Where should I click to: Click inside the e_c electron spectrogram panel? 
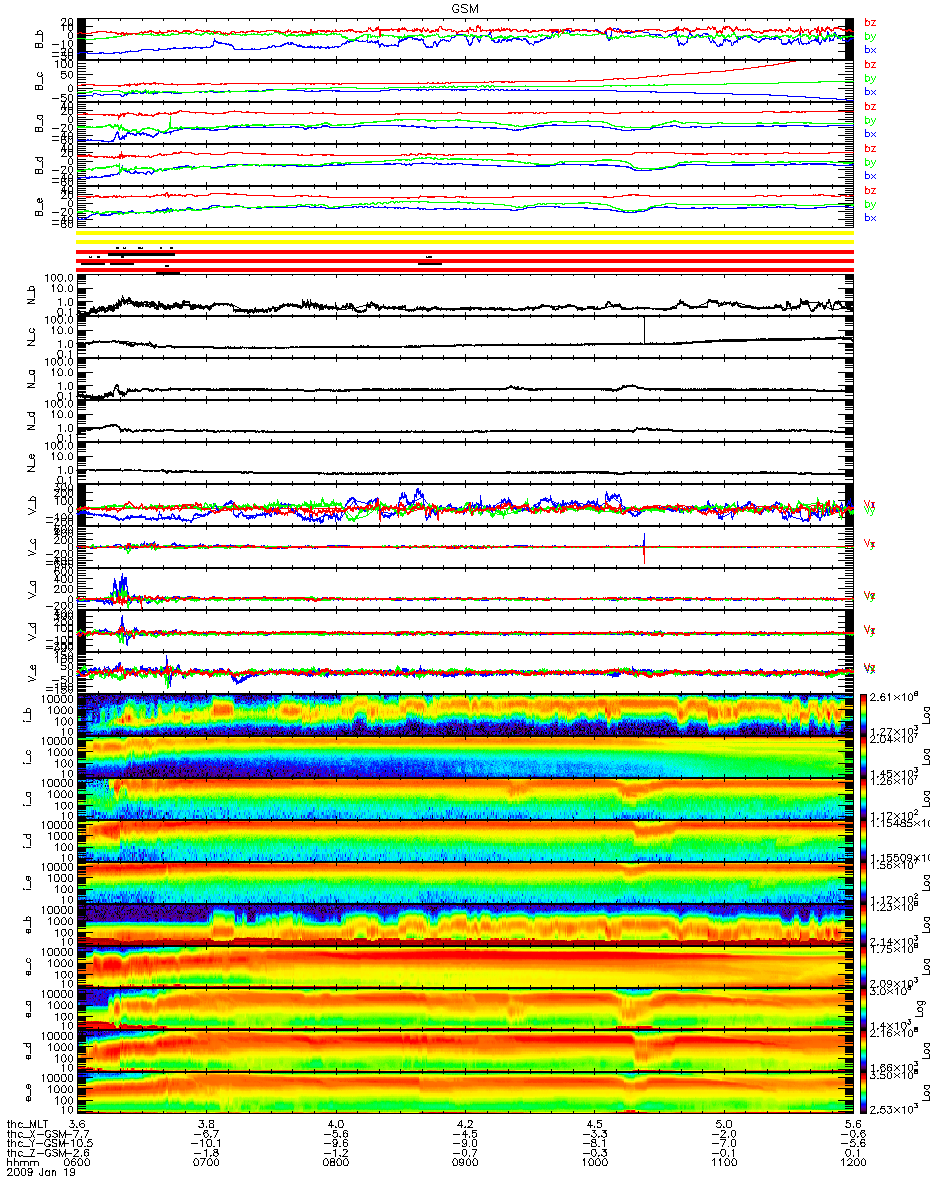[464, 965]
